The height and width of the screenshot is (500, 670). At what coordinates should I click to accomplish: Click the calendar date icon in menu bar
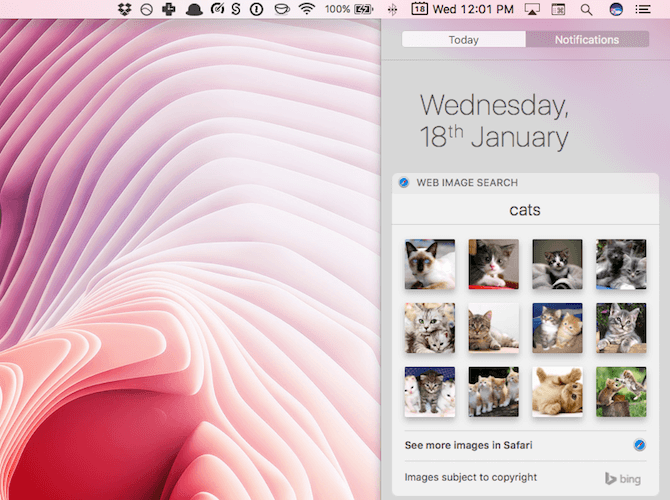point(419,9)
